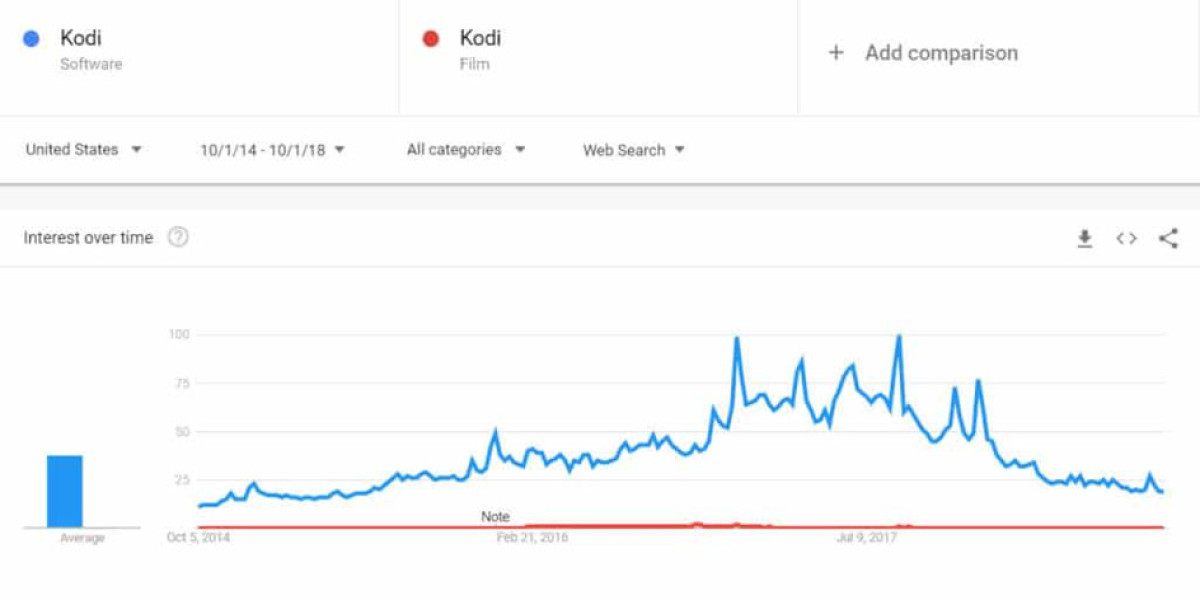
Task: Click the Note marker on the chart
Action: pos(495,517)
